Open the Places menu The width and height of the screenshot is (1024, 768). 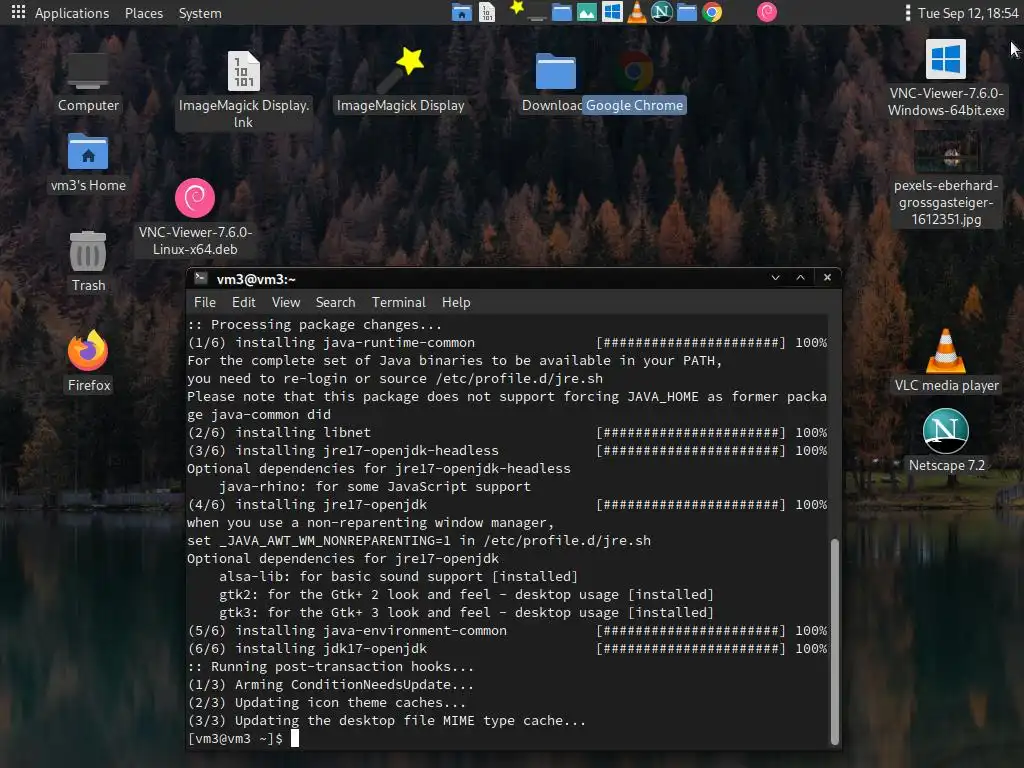point(144,13)
